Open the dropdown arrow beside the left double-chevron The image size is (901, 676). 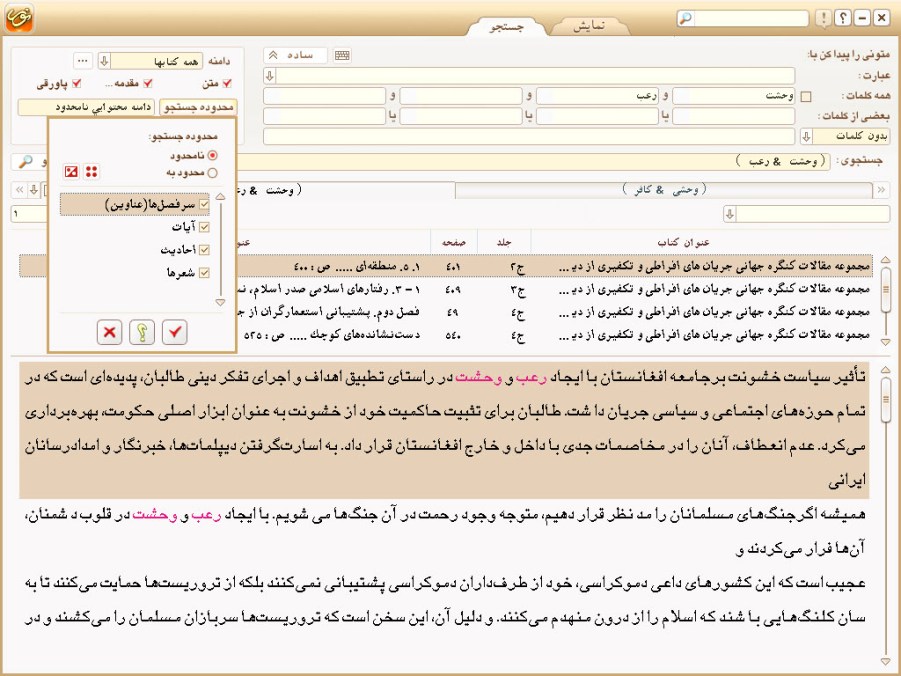coord(34,190)
